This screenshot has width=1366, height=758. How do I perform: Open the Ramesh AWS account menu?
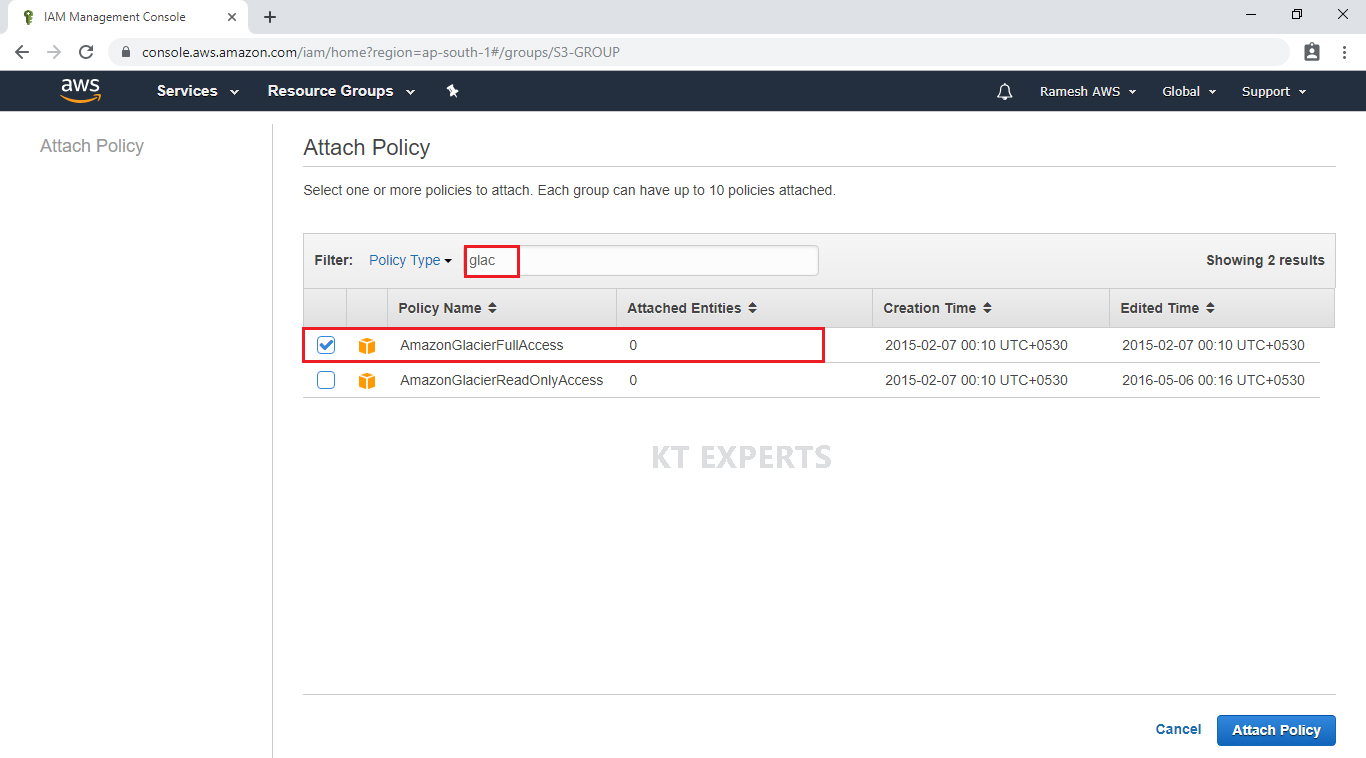[x=1088, y=91]
